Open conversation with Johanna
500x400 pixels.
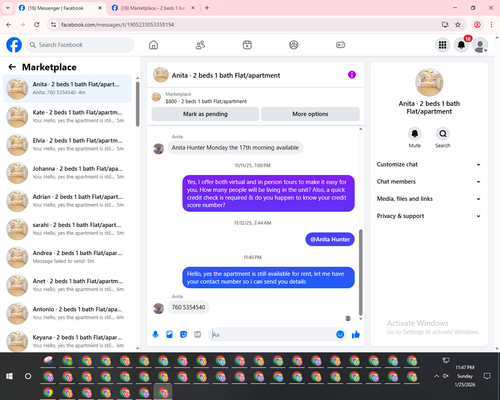click(68, 173)
